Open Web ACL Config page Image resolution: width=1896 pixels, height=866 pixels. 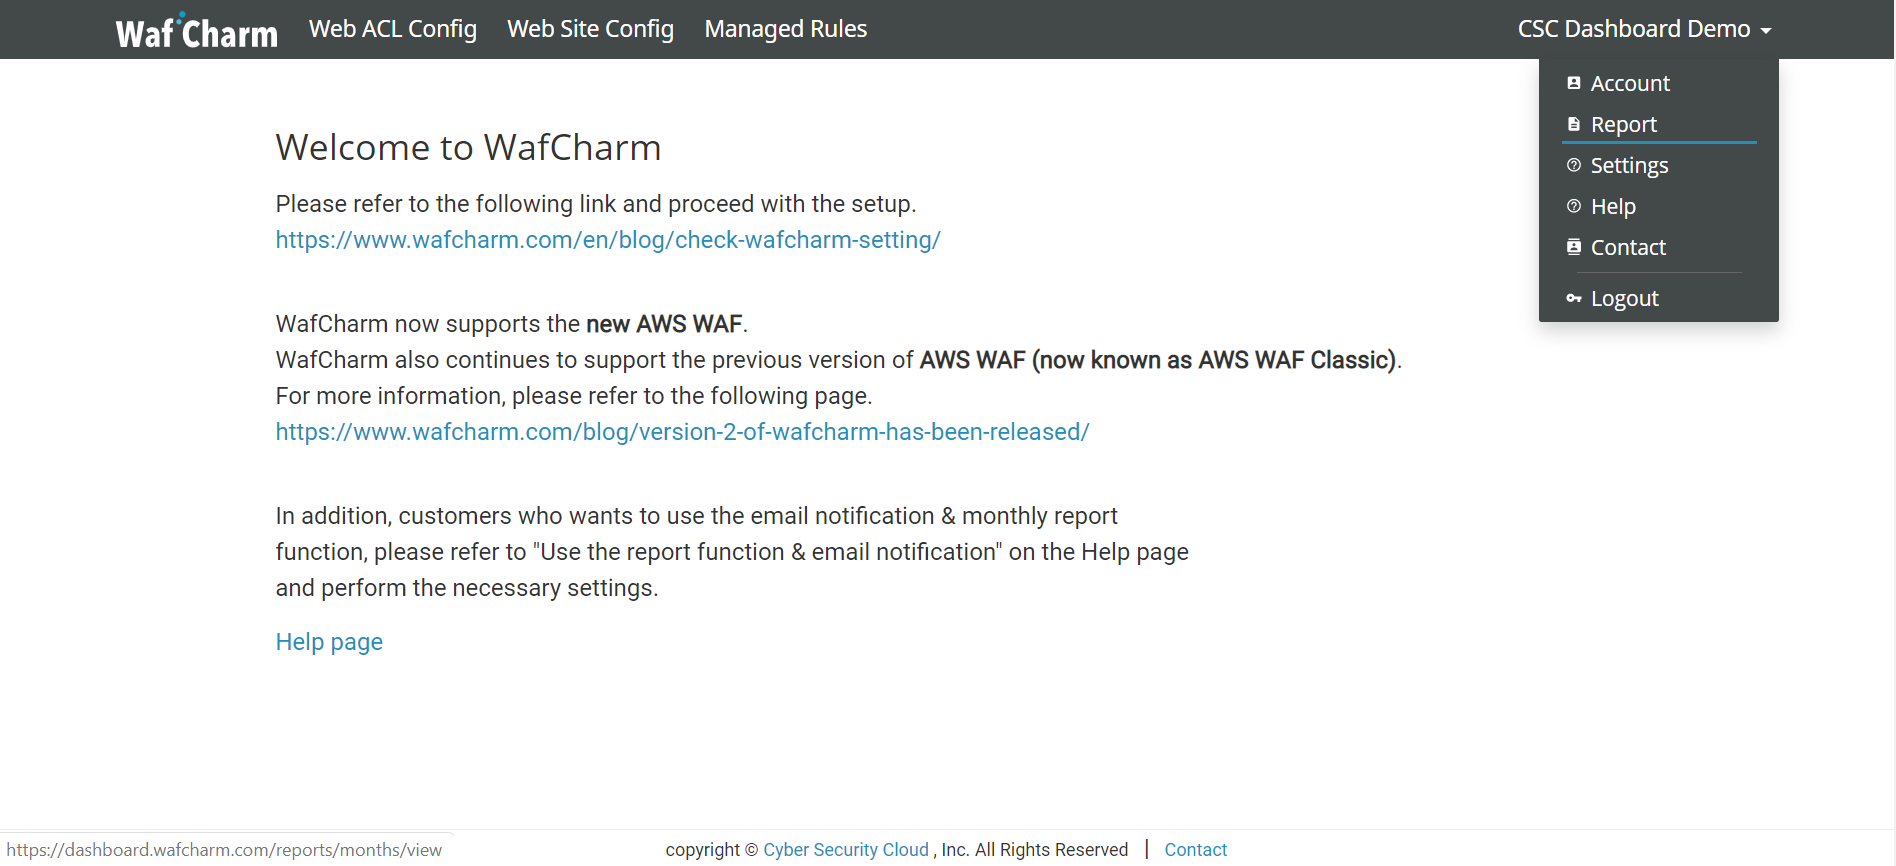(393, 29)
